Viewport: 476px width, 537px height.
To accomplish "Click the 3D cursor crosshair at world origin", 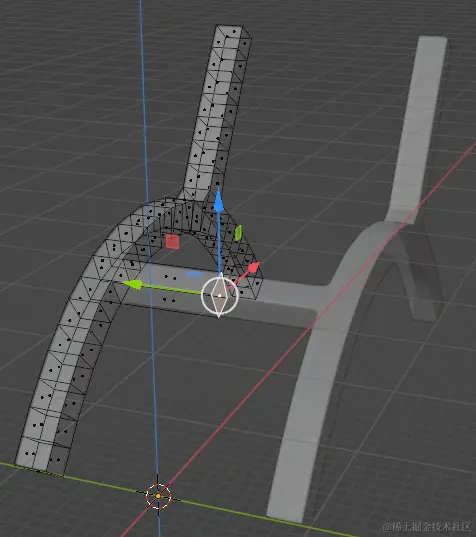I will coord(158,496).
